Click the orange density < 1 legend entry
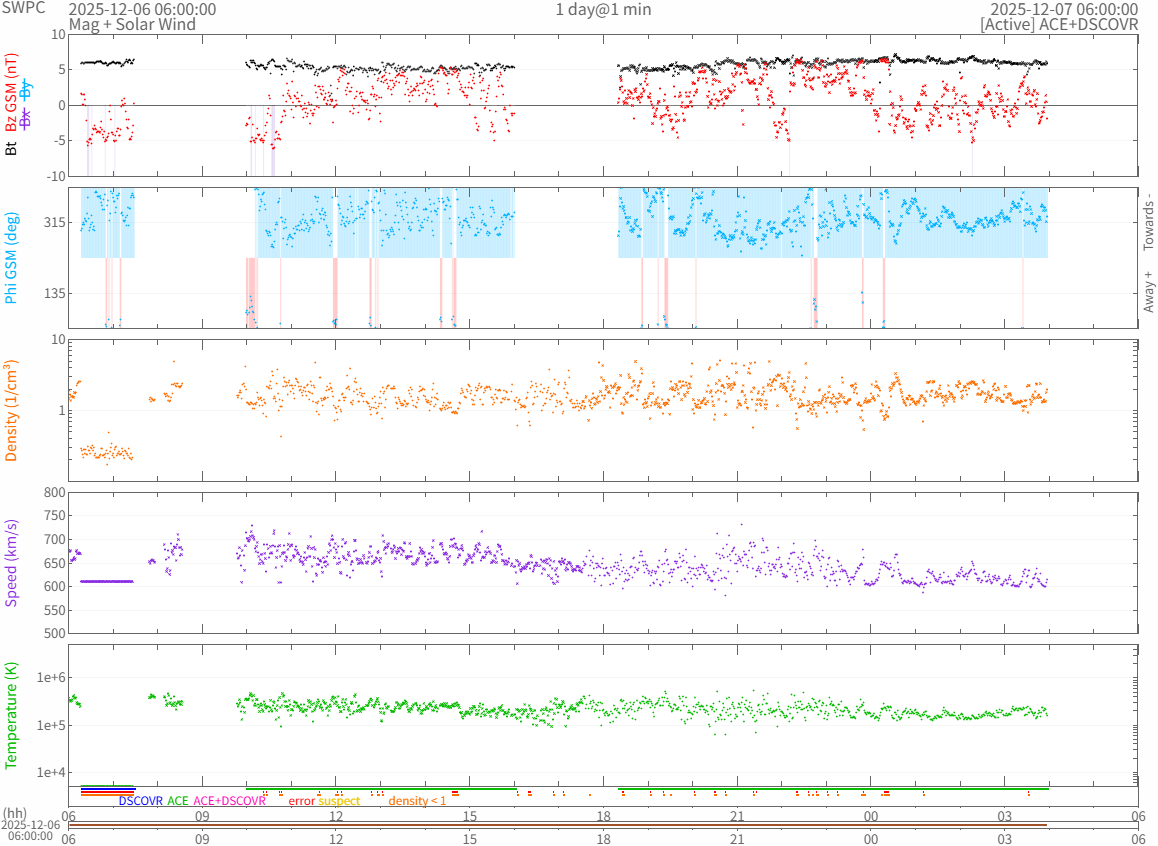Image resolution: width=1158 pixels, height=846 pixels. [x=417, y=801]
